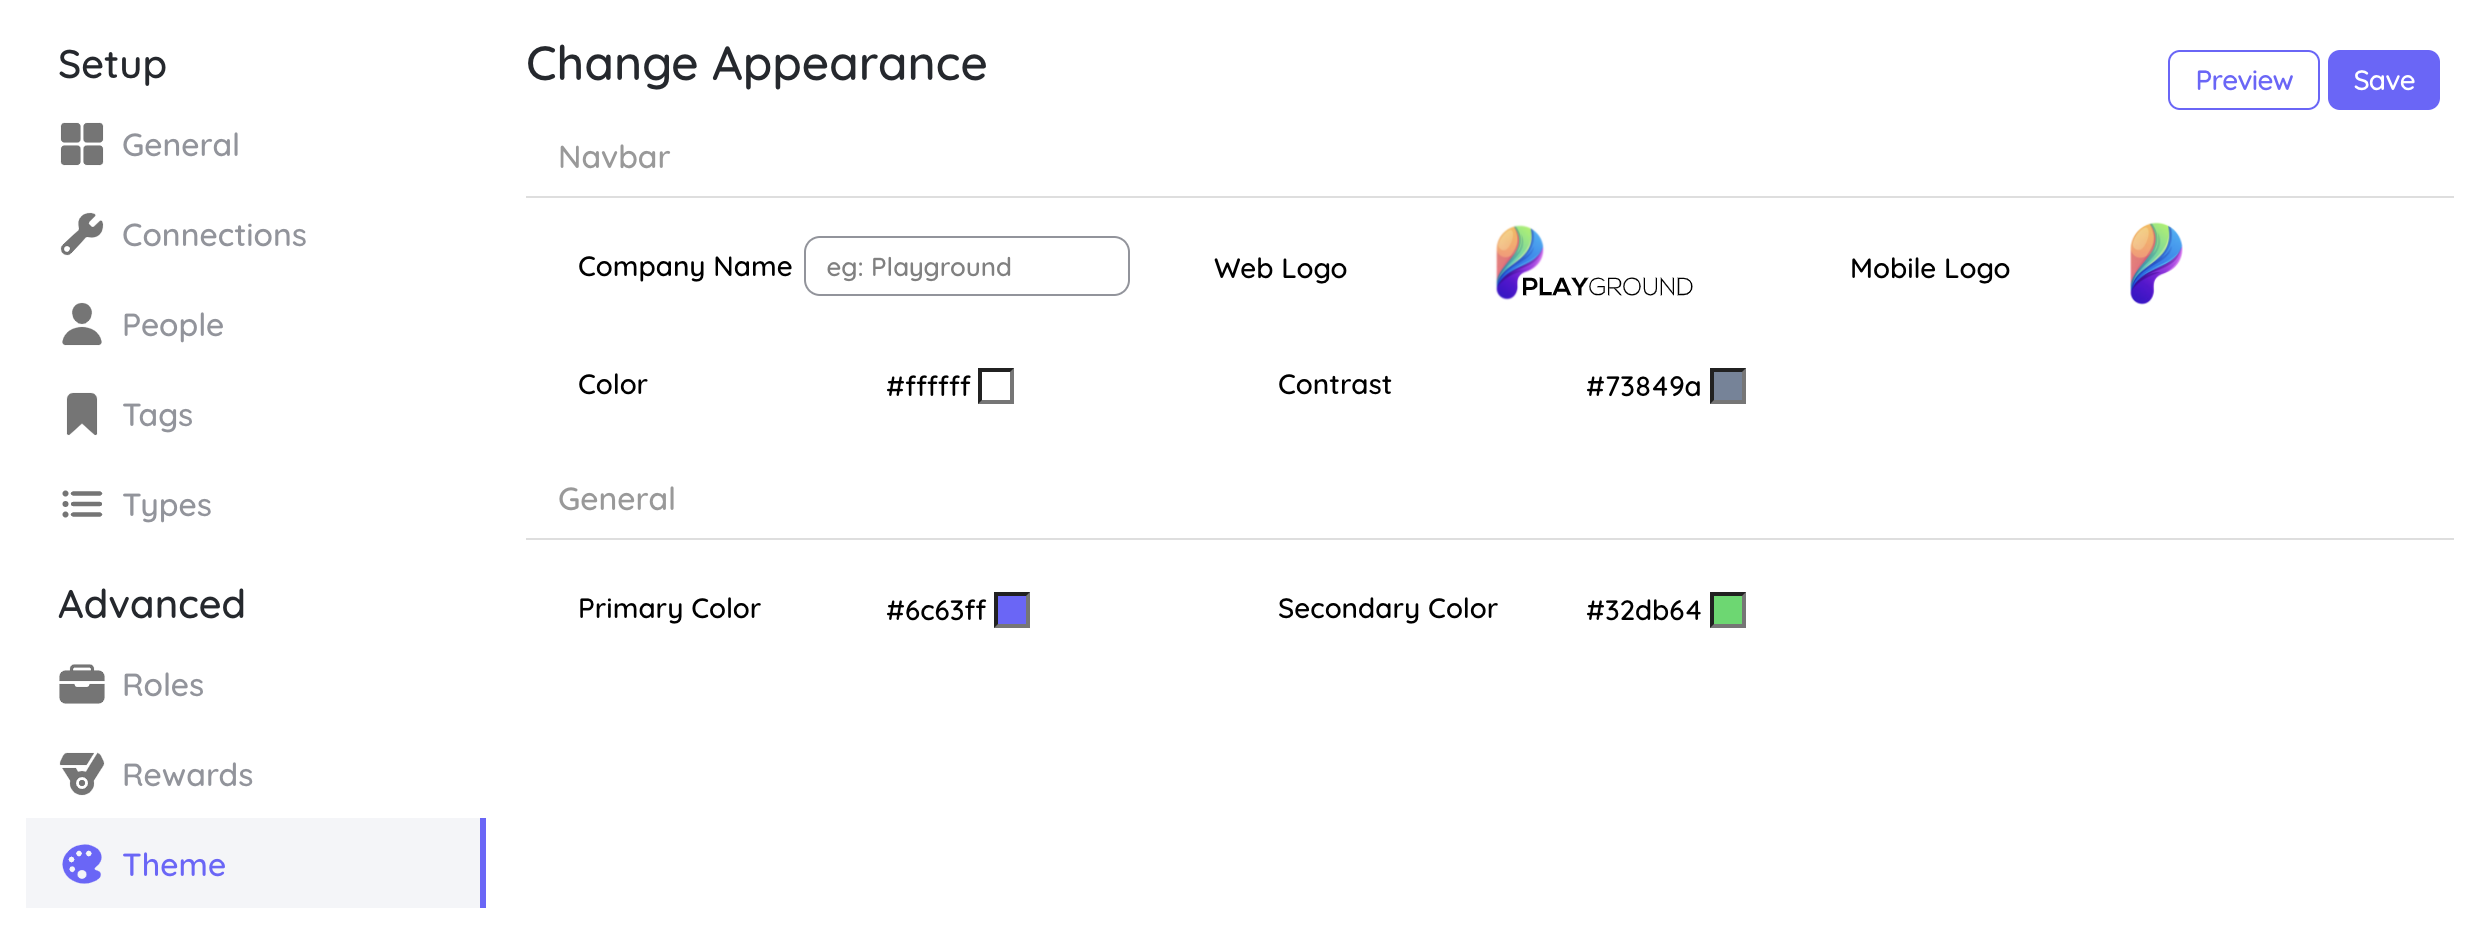Click the Playground Web Logo image
This screenshot has height=934, width=2482.
[x=1593, y=264]
